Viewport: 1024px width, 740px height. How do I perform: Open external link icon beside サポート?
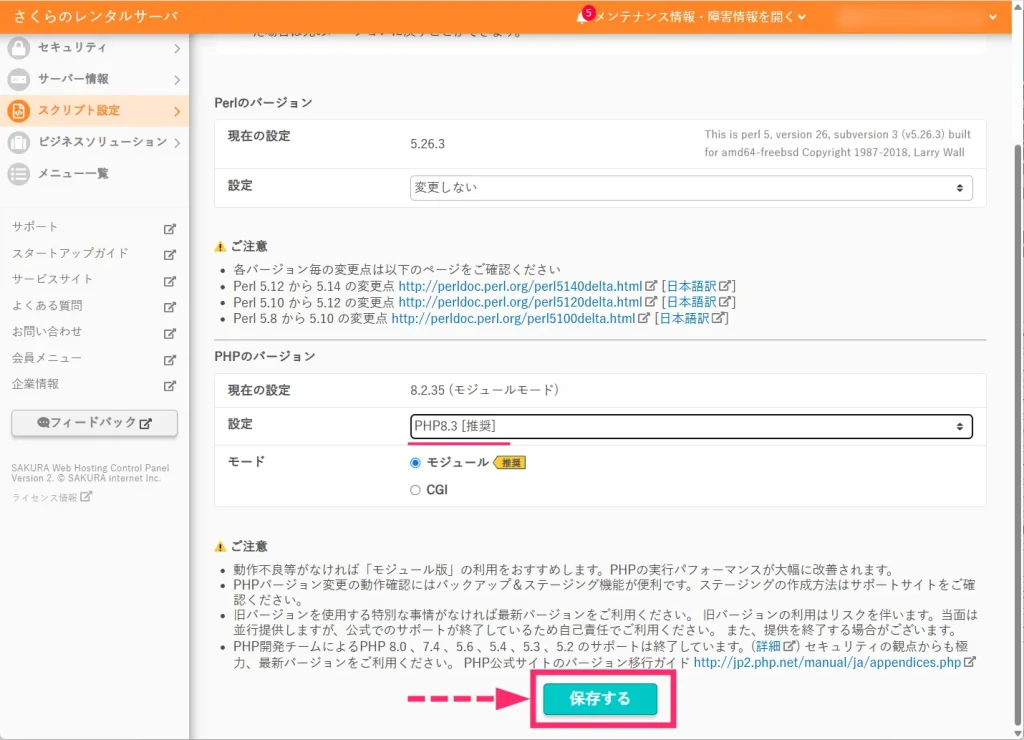[x=170, y=229]
